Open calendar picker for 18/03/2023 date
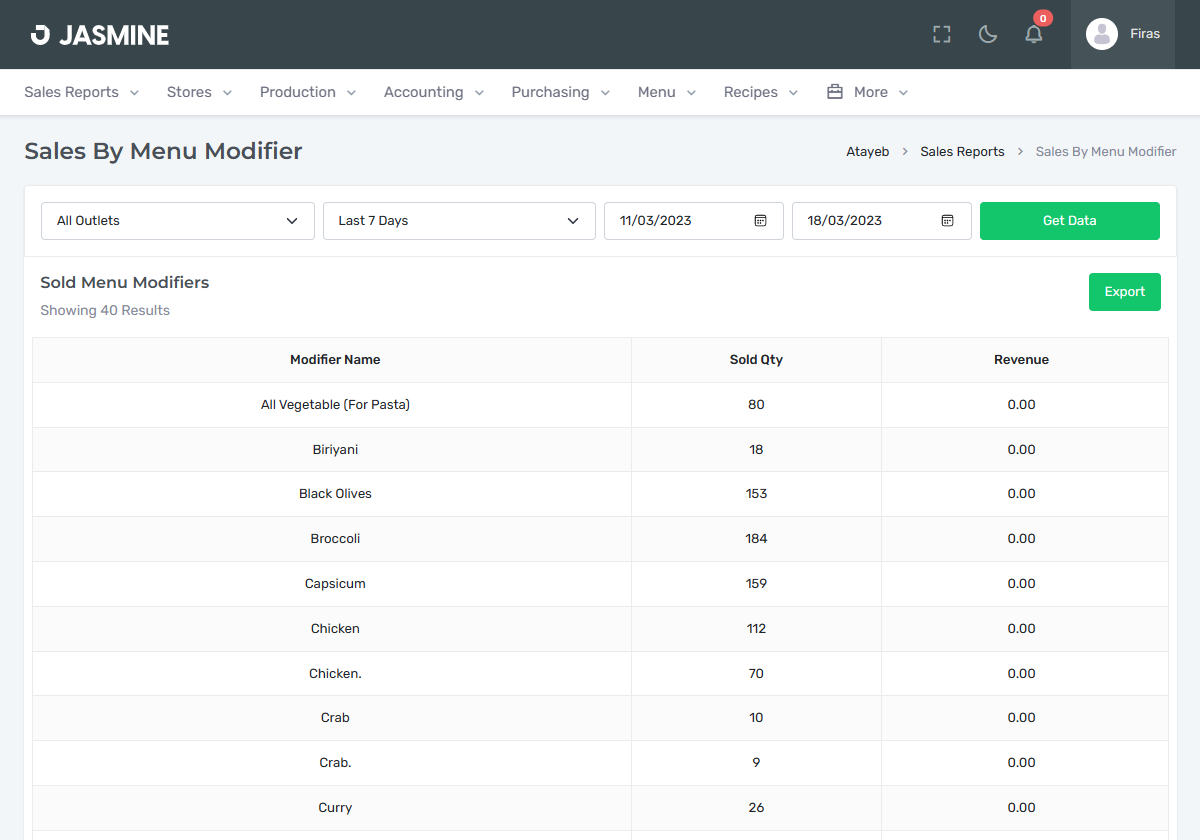The width and height of the screenshot is (1200, 840). coord(948,221)
